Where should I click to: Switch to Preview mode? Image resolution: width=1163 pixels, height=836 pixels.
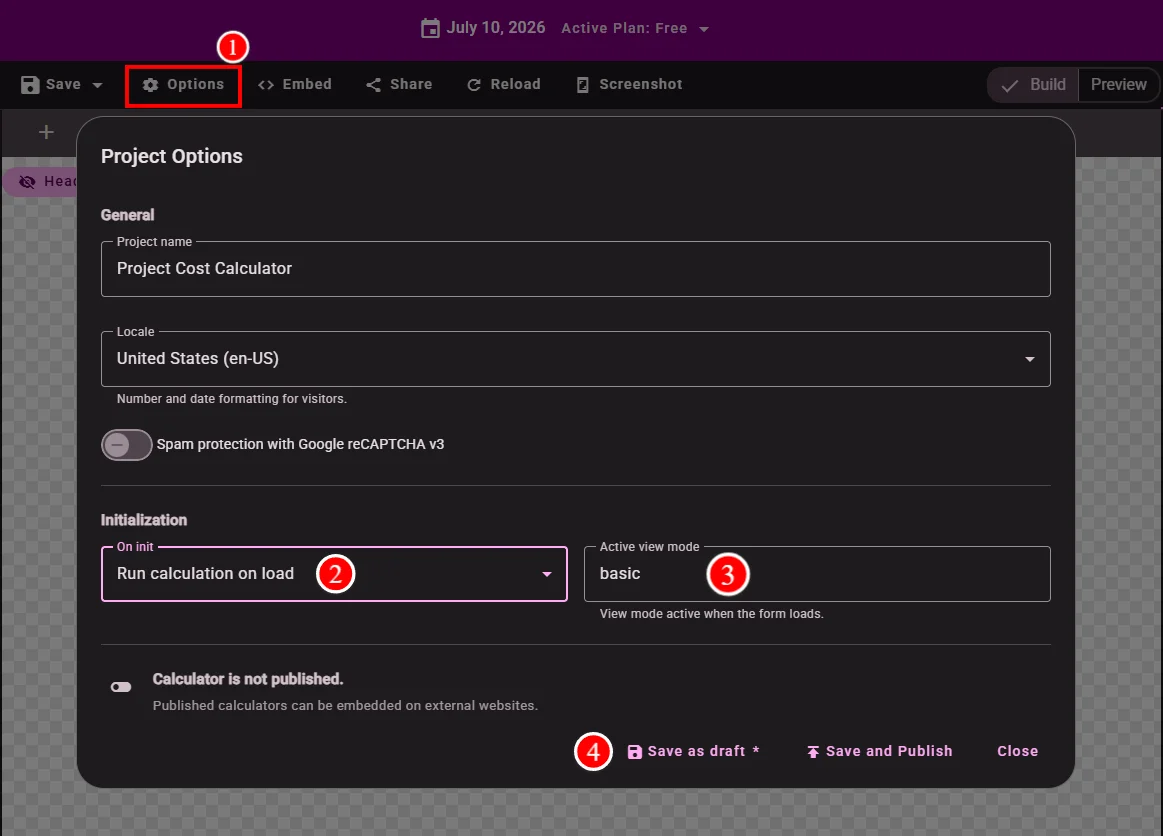coord(1118,85)
